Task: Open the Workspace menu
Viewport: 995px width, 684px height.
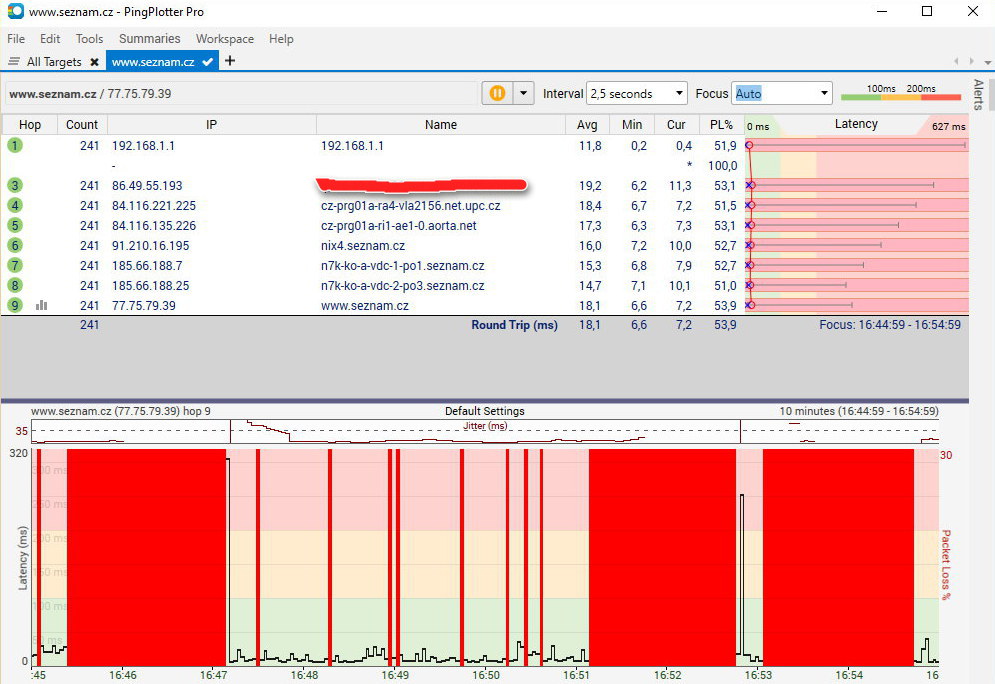Action: 224,39
